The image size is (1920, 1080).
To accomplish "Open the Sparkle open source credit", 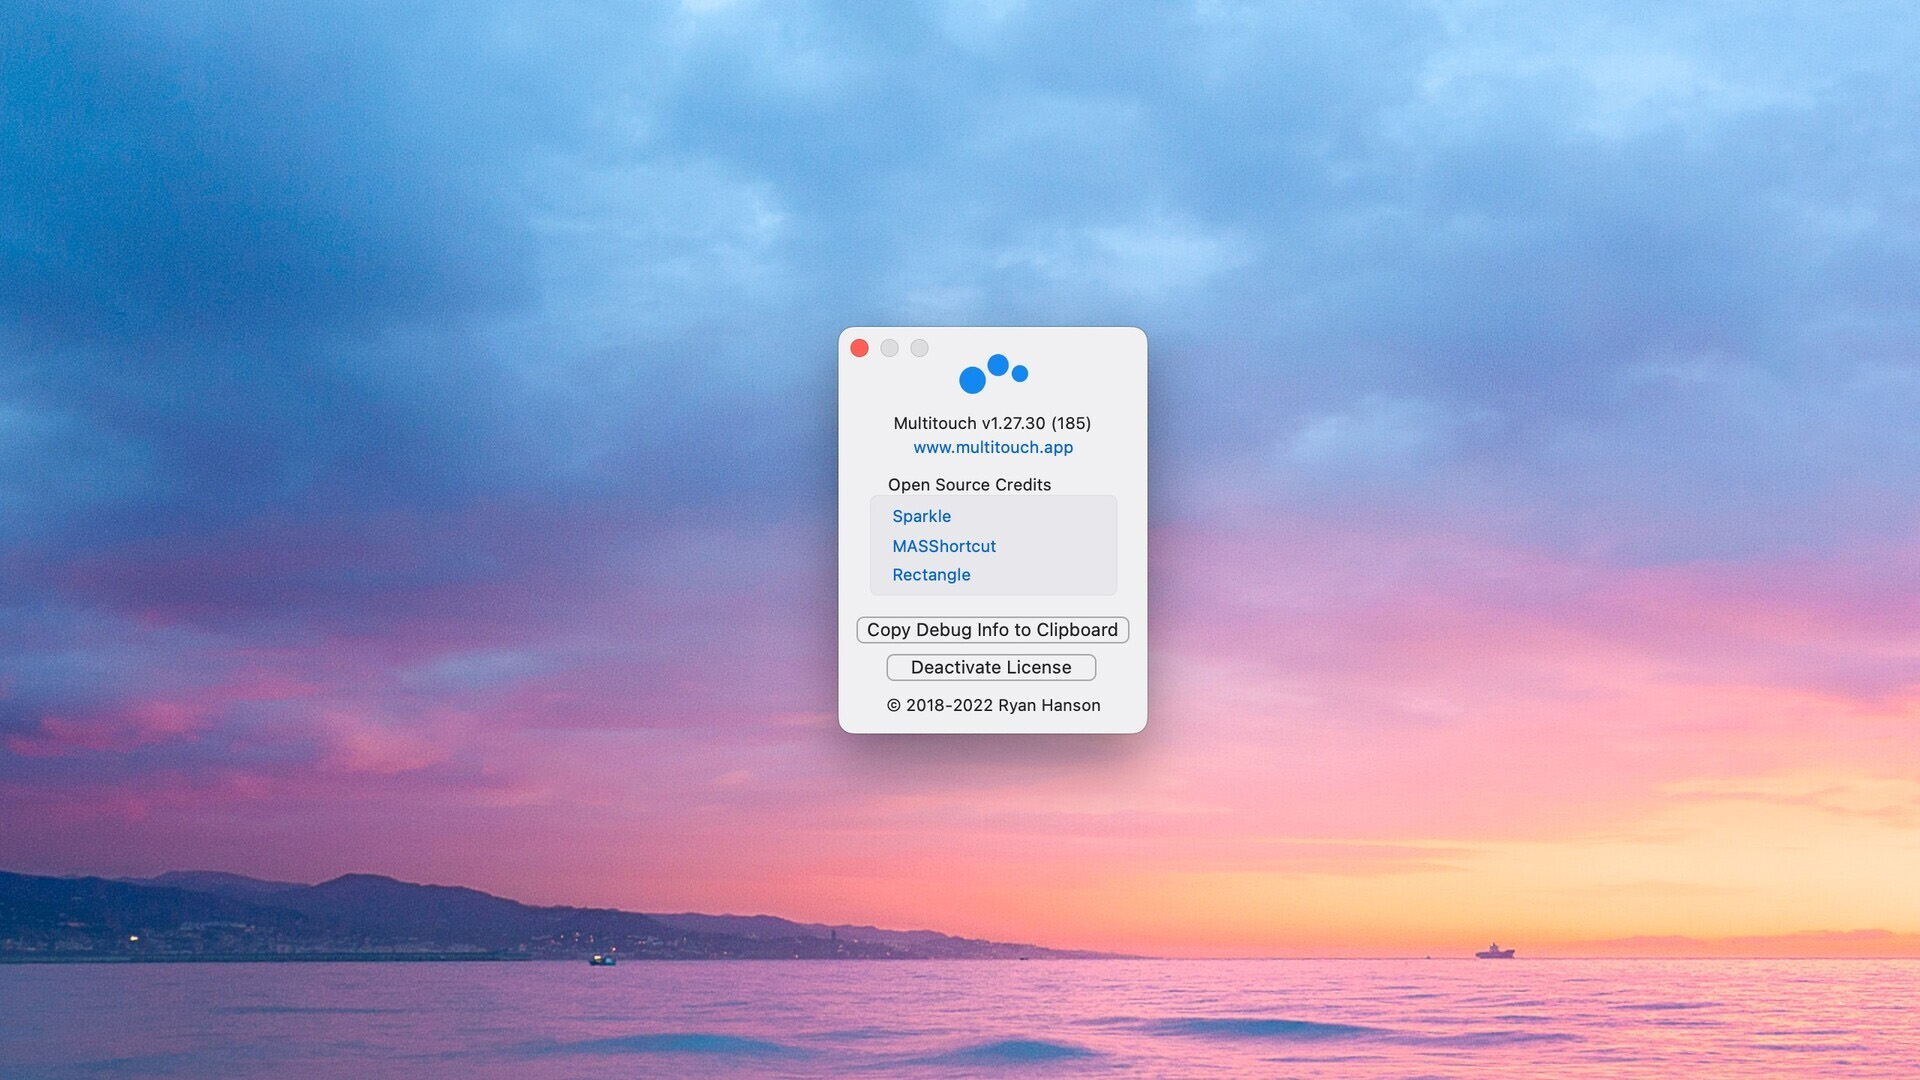I will (921, 516).
